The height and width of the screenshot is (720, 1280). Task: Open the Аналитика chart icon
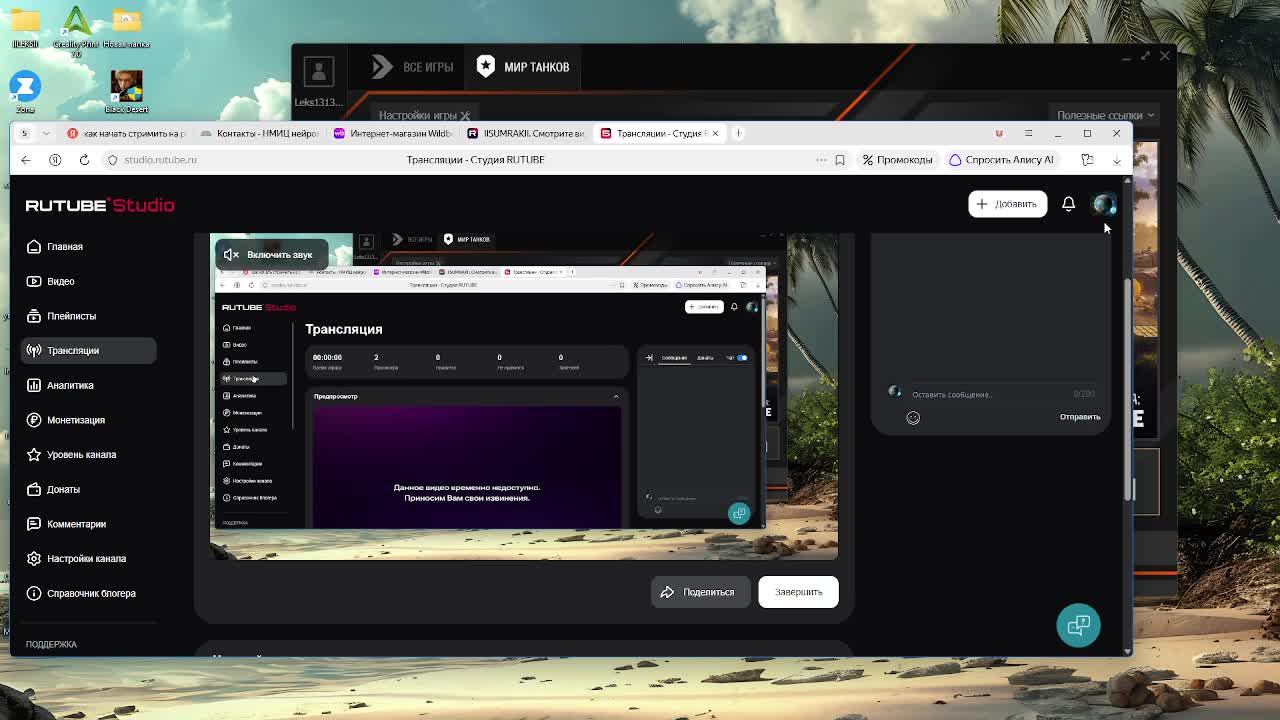tap(34, 385)
